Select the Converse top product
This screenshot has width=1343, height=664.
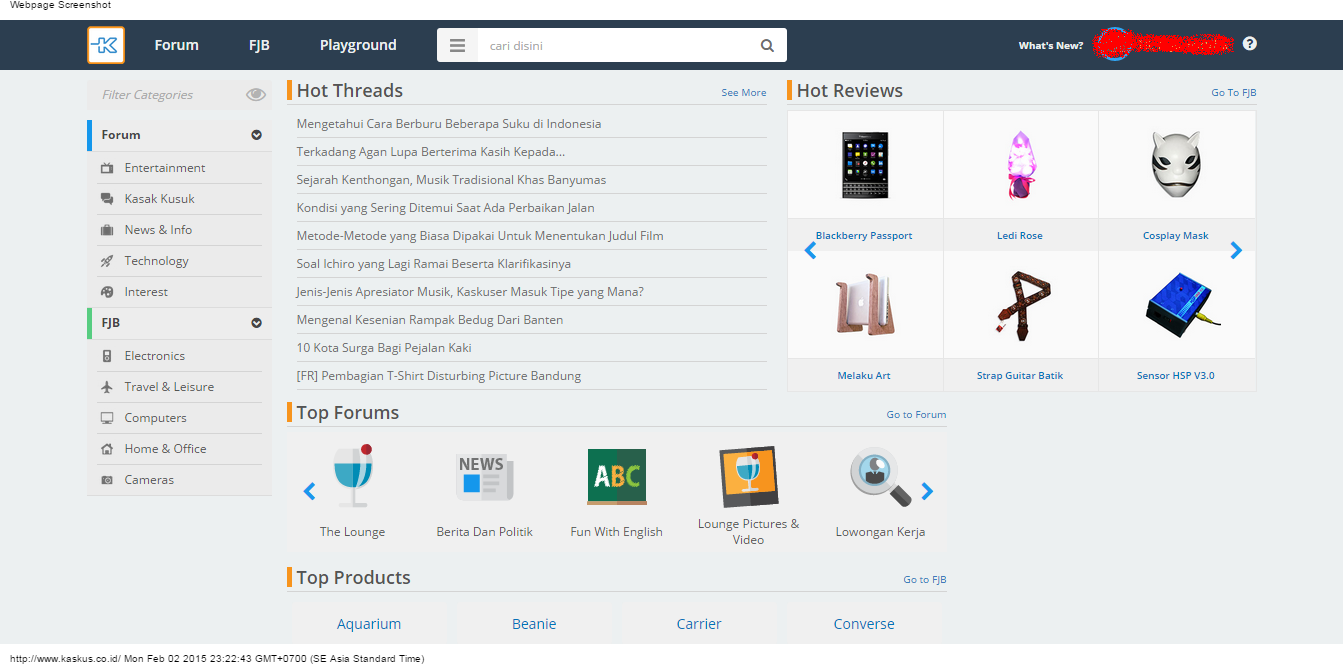[864, 624]
